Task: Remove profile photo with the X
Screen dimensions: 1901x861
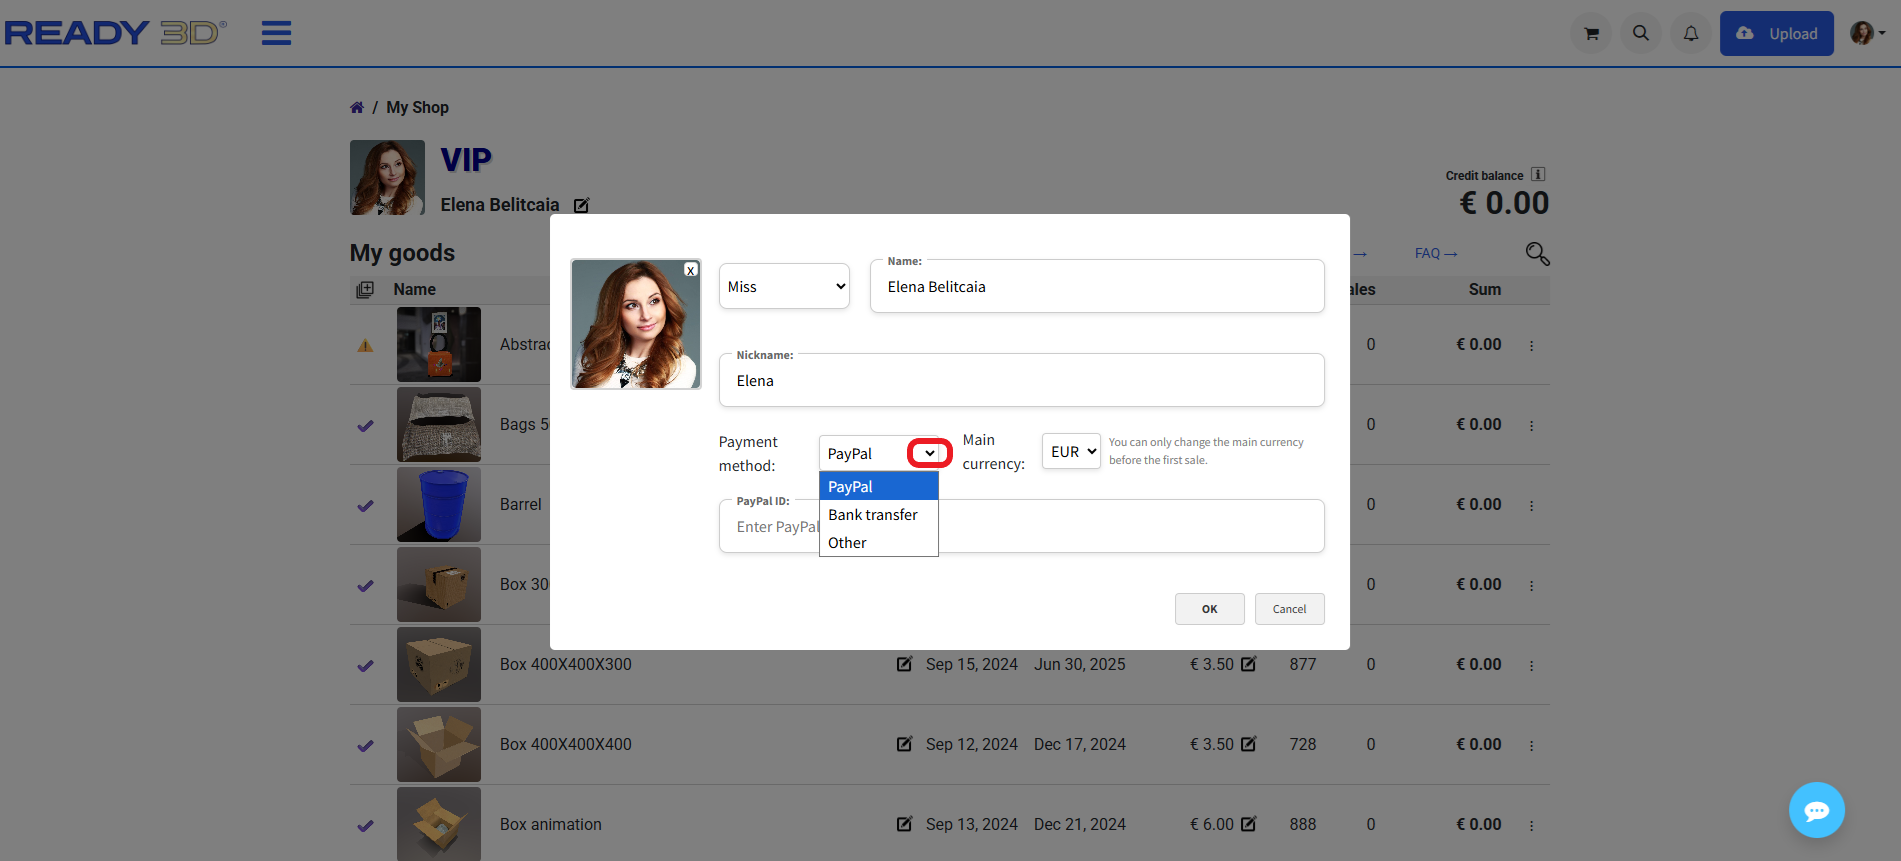Action: tap(690, 270)
